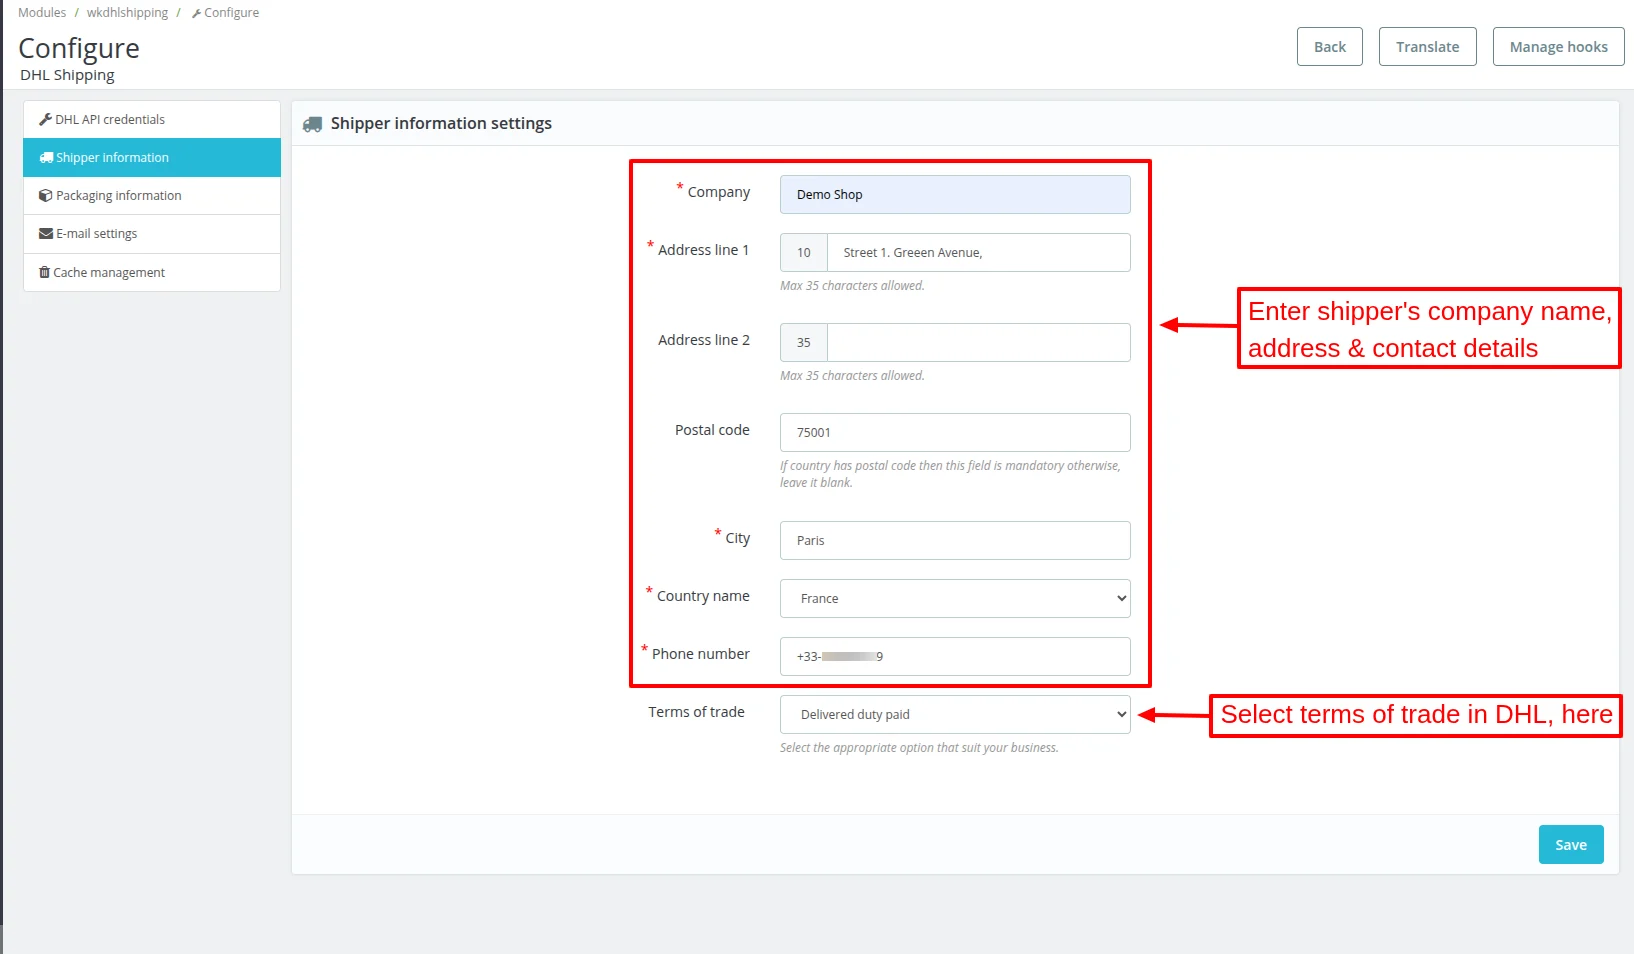Click the Country name label
Screen dimensions: 1634x954
[x=703, y=596]
